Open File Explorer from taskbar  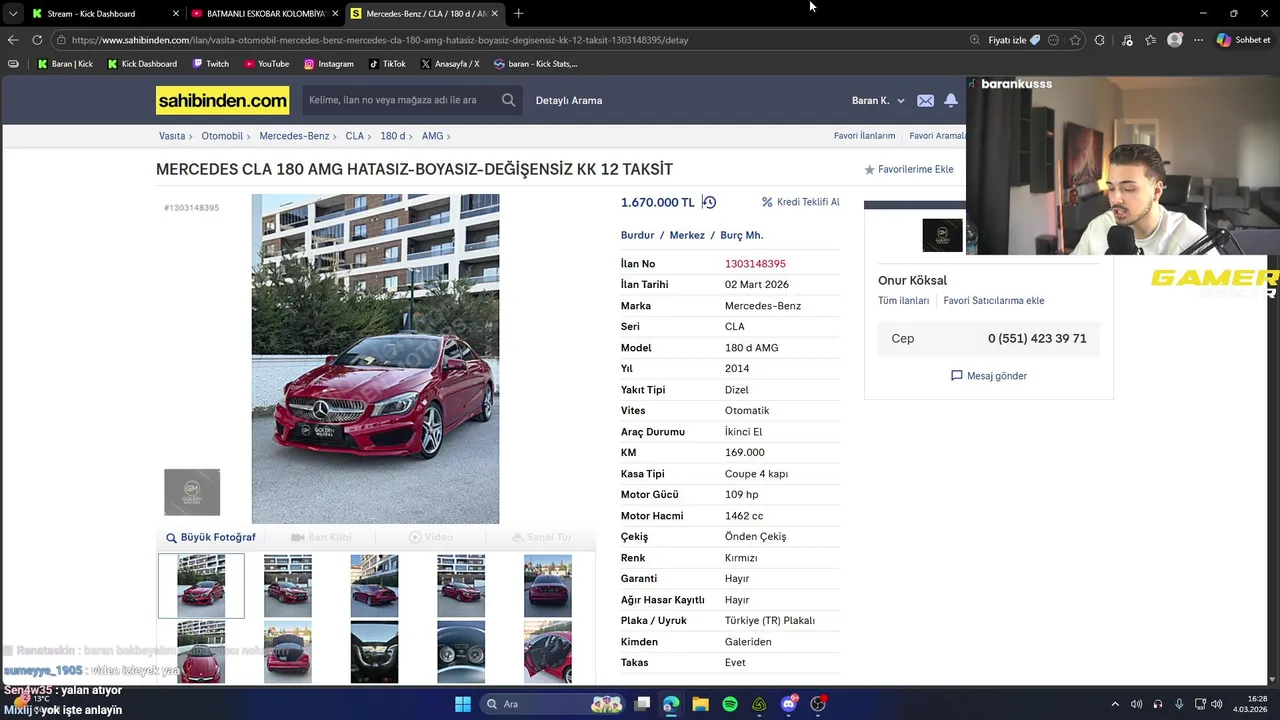(700, 704)
